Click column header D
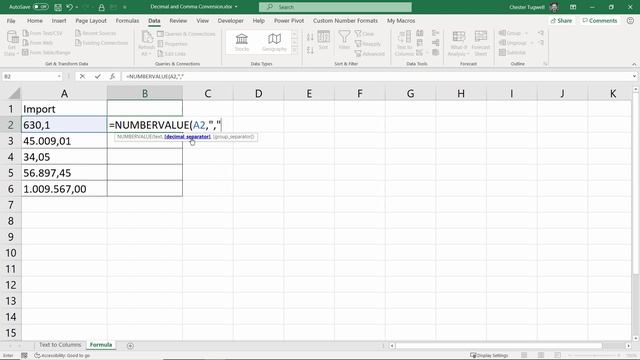Image resolution: width=640 pixels, height=360 pixels. 258,93
